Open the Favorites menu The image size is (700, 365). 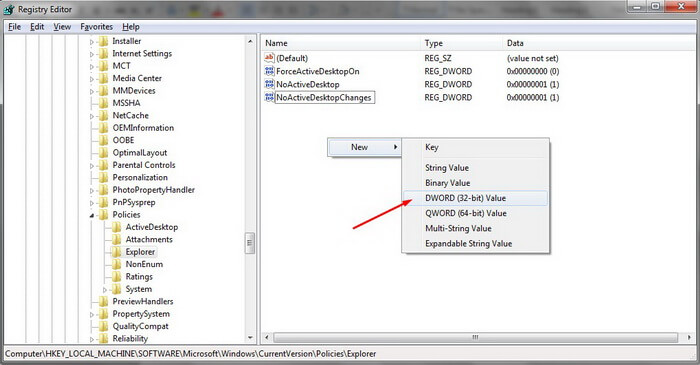pos(96,27)
